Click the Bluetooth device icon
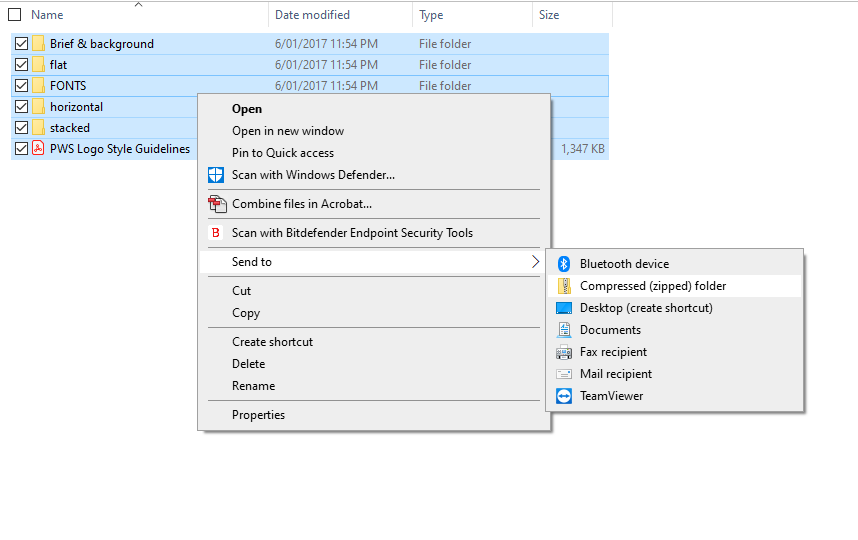 (564, 264)
